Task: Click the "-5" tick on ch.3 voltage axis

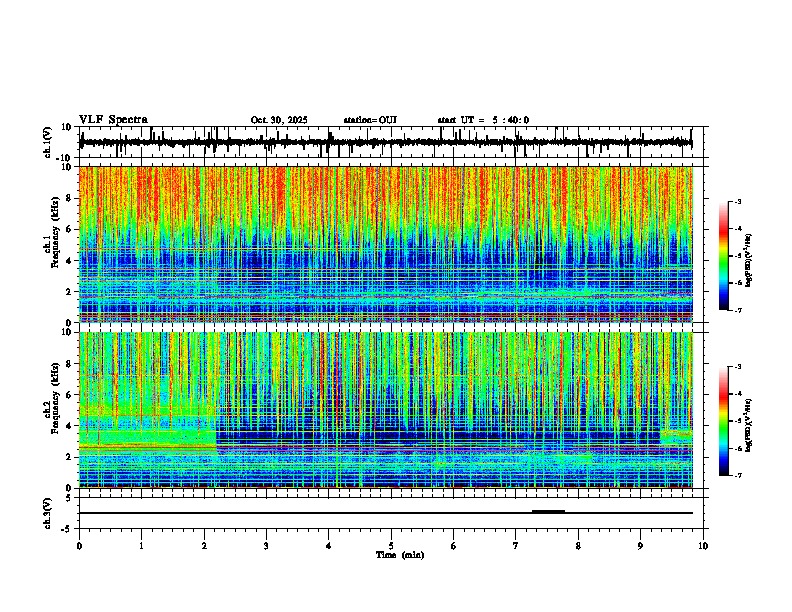Action: [x=67, y=529]
